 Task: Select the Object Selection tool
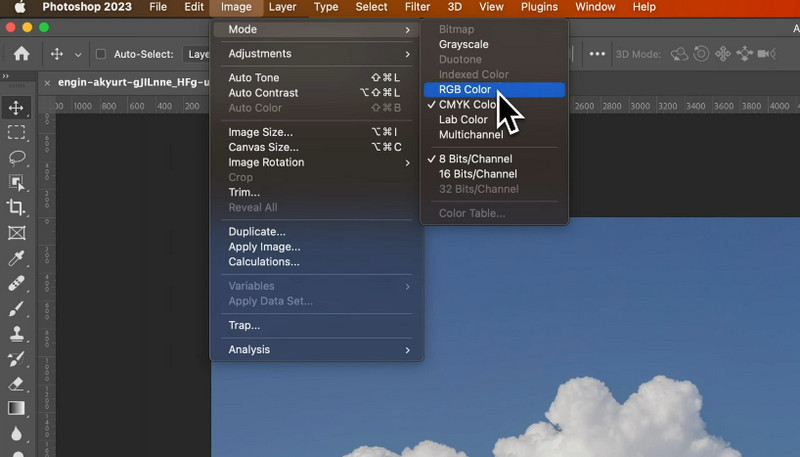coord(16,183)
